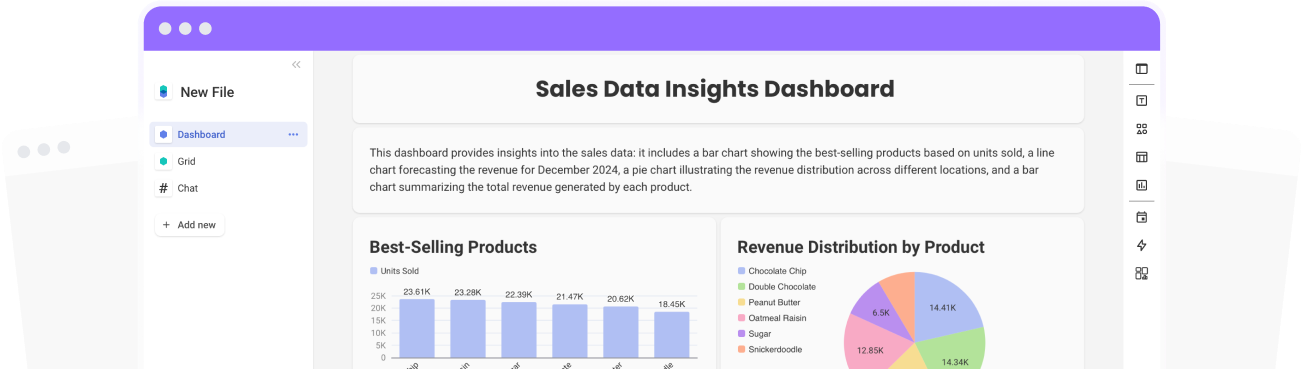Click the lightning bolt automation icon
1303x369 pixels.
pyautogui.click(x=1141, y=245)
